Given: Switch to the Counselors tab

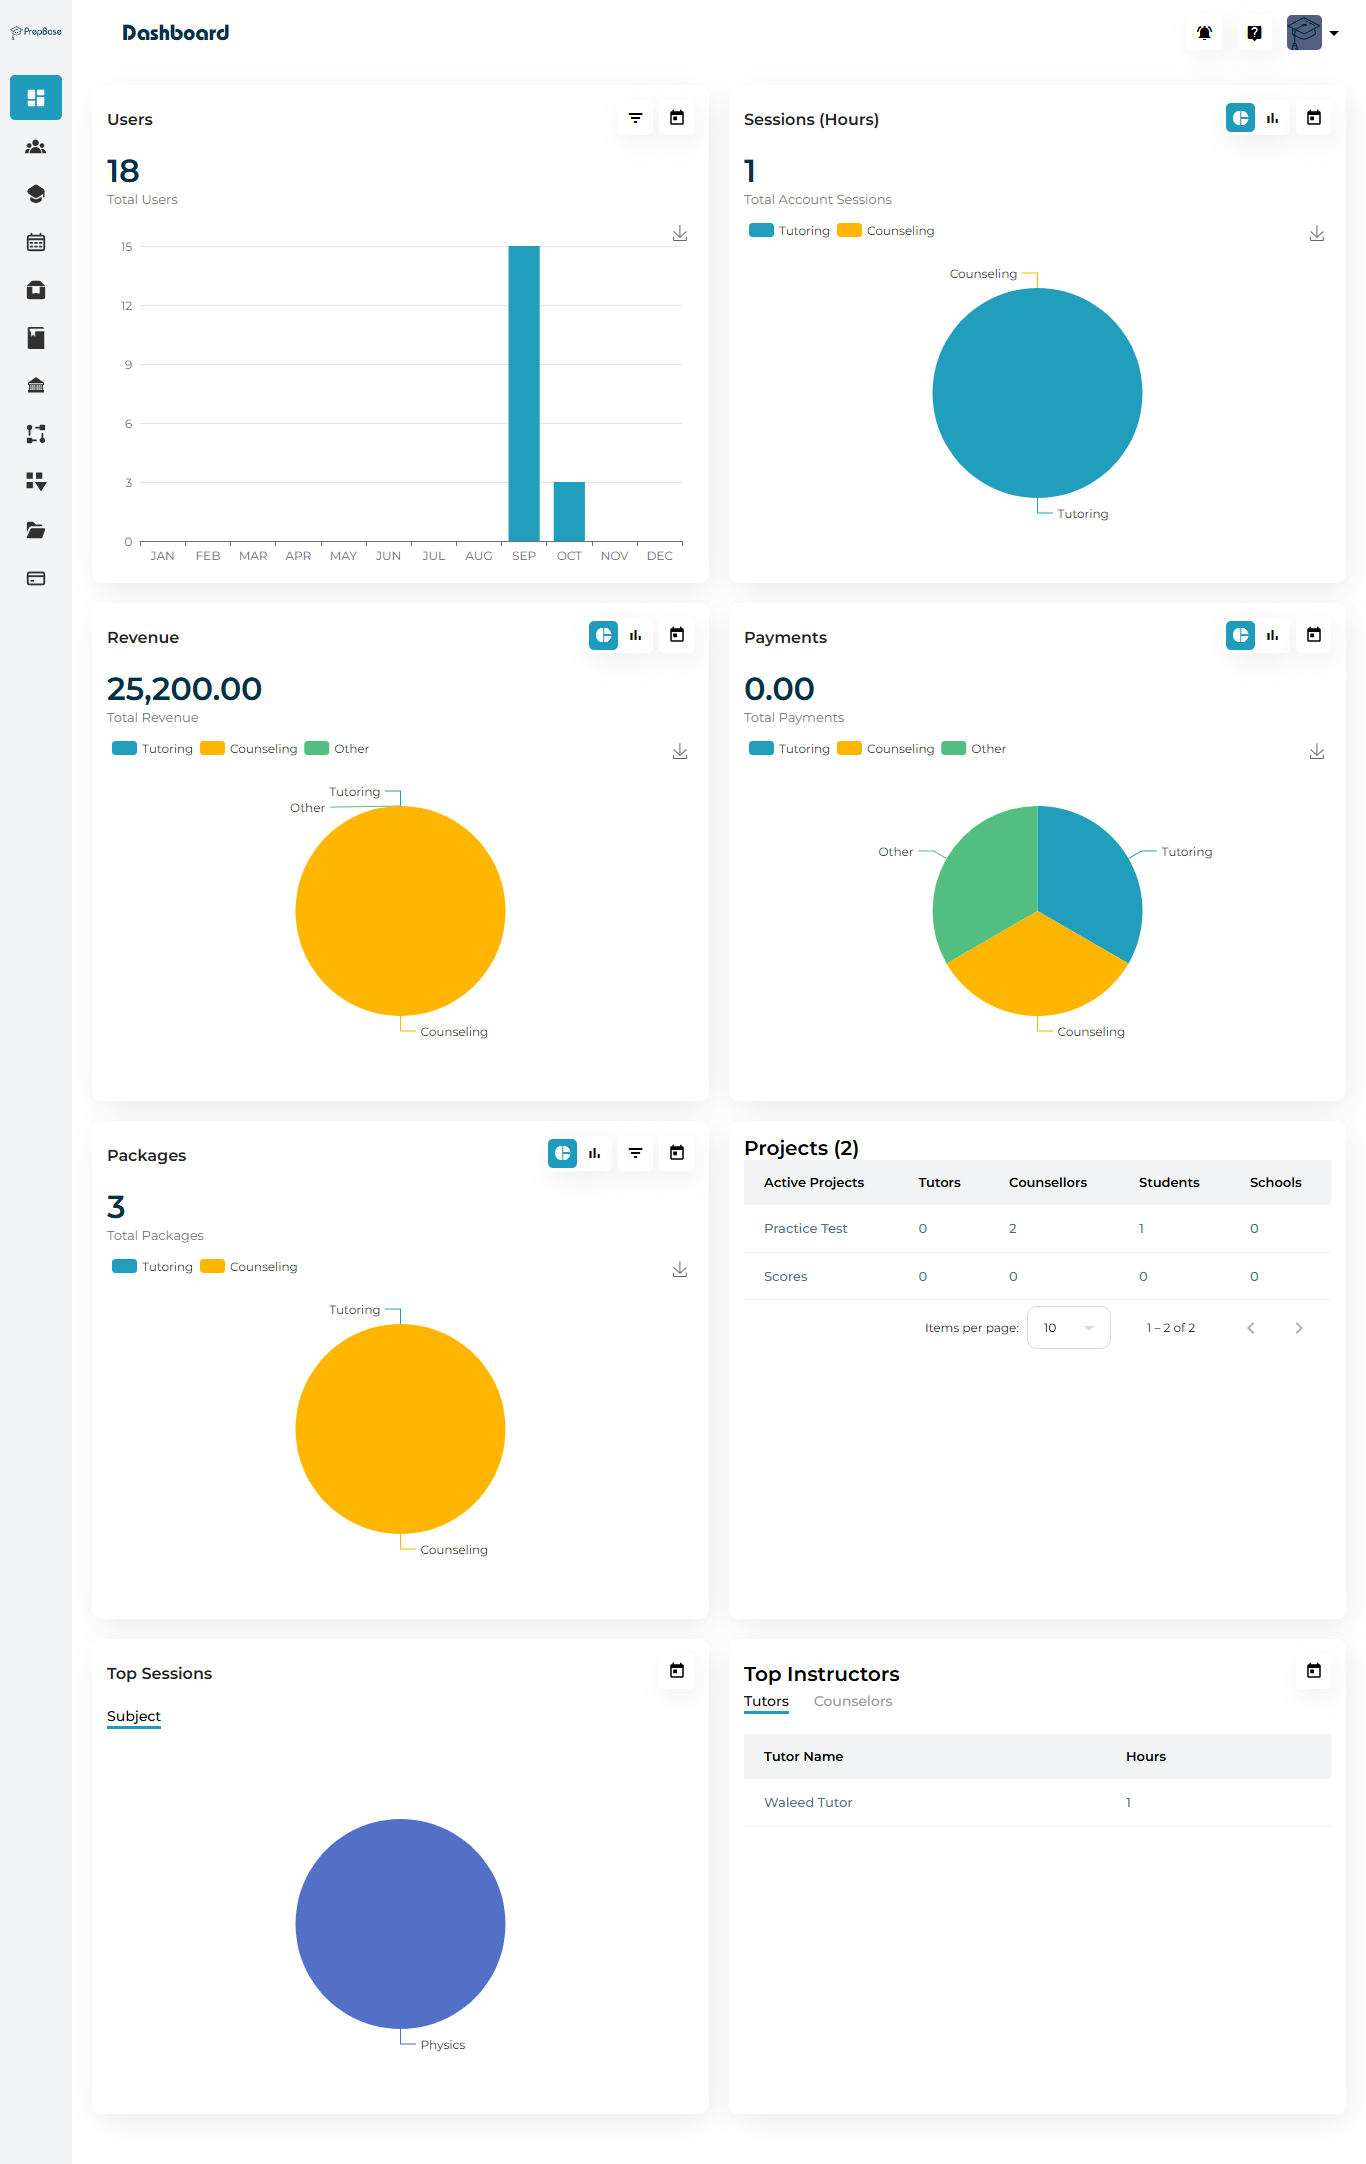Looking at the screenshot, I should (x=852, y=1701).
